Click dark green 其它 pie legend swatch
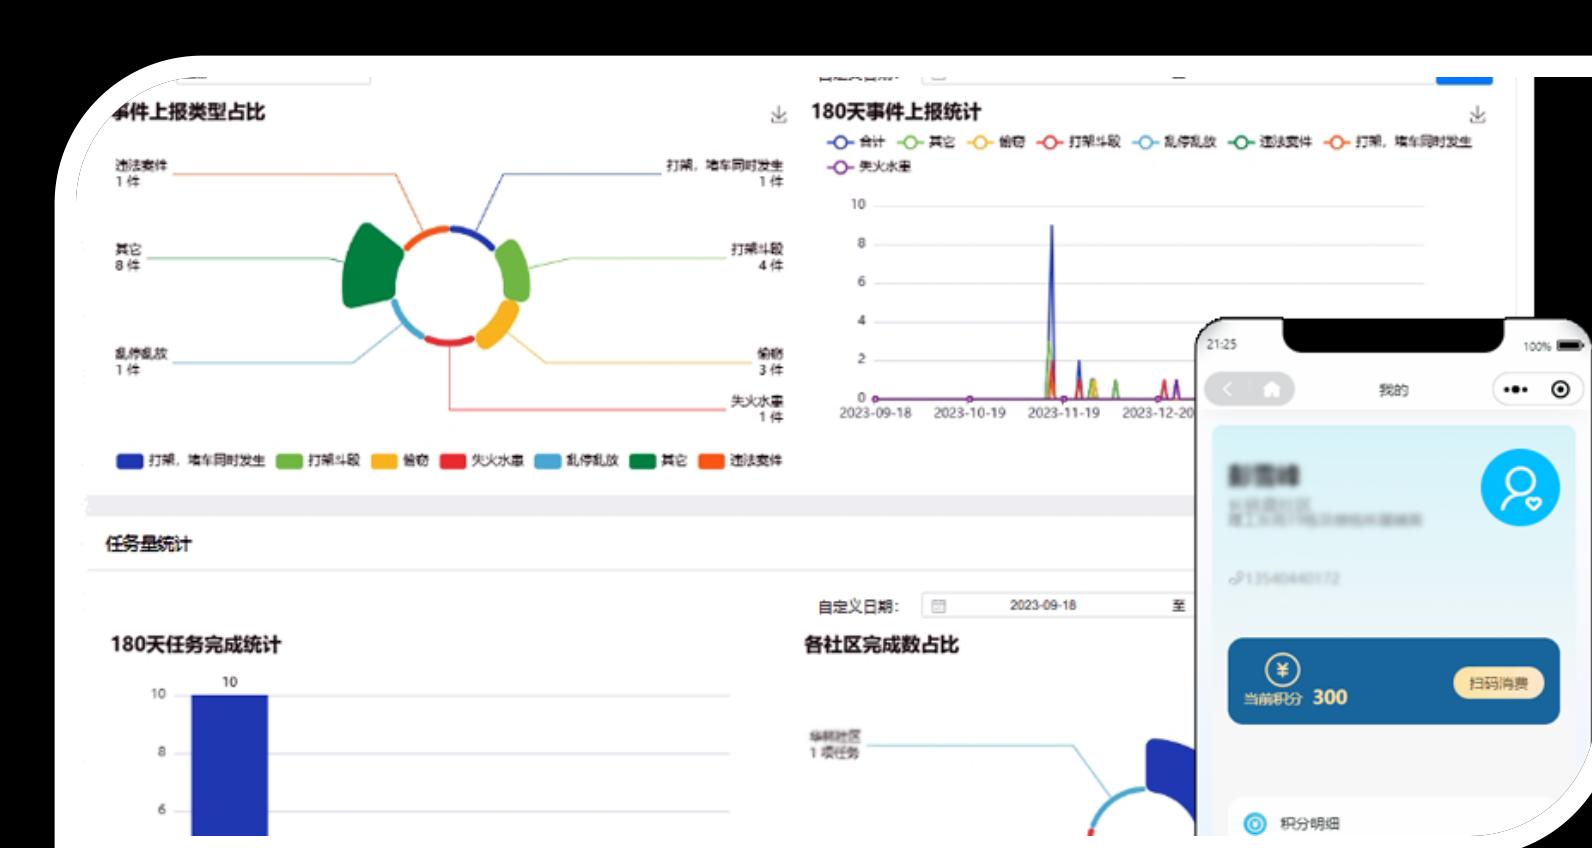This screenshot has height=848, width=1592. [x=643, y=461]
